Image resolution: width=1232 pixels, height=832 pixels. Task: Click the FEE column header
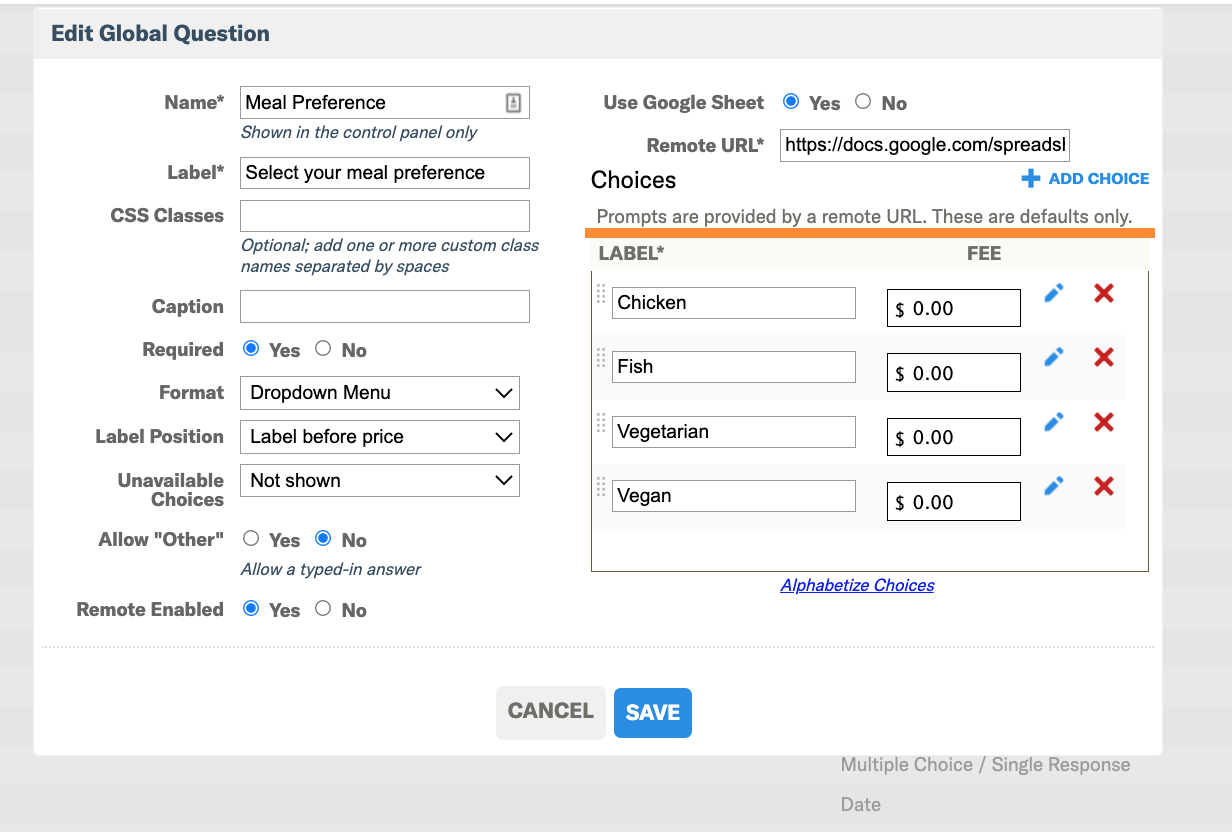pyautogui.click(x=984, y=253)
